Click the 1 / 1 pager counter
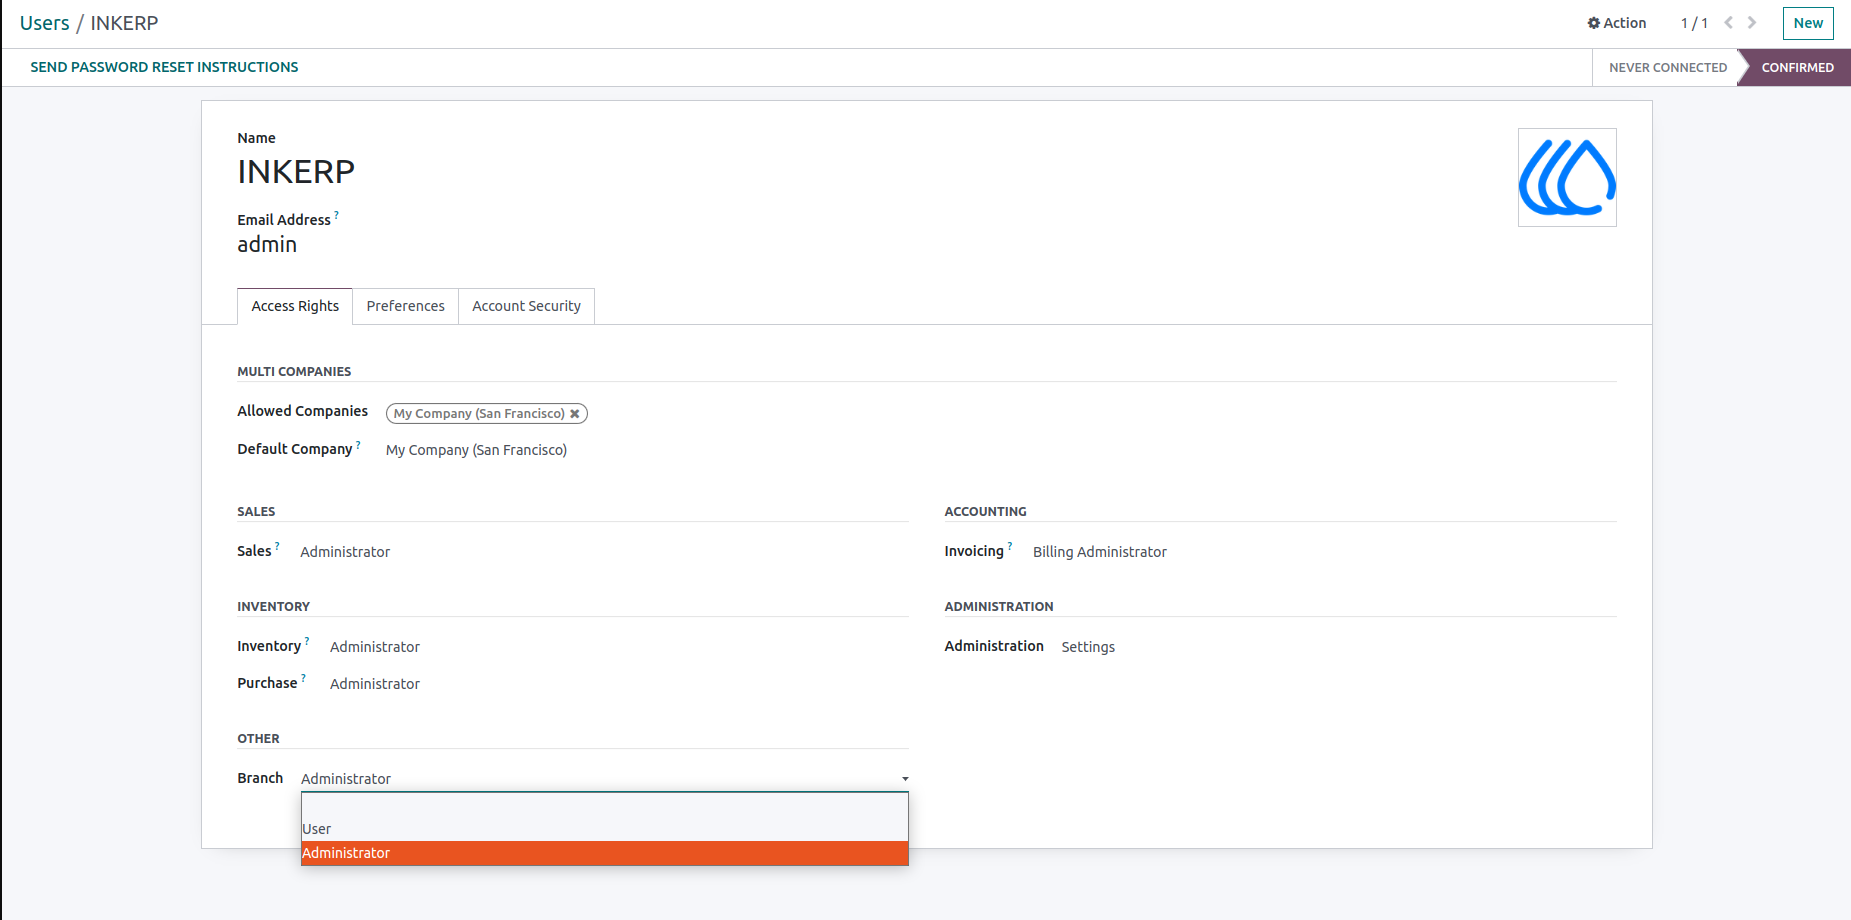This screenshot has width=1851, height=920. (1694, 23)
